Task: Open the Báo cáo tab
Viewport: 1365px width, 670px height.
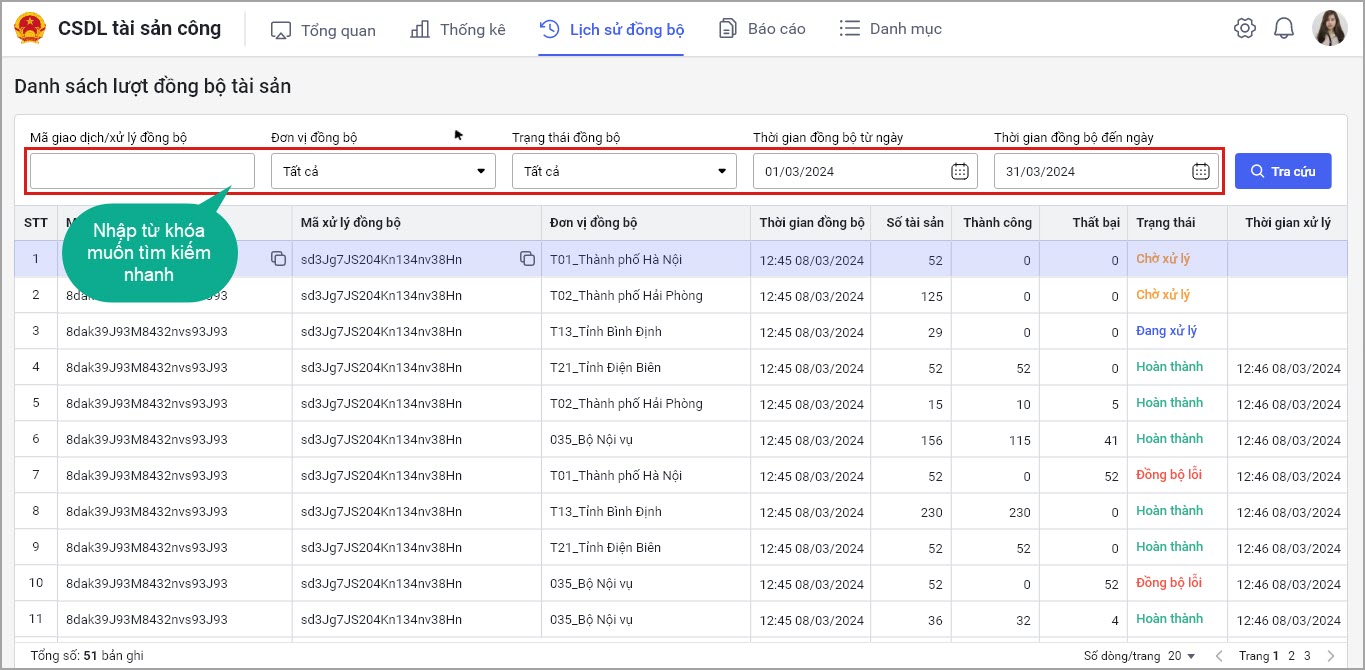Action: [x=762, y=29]
